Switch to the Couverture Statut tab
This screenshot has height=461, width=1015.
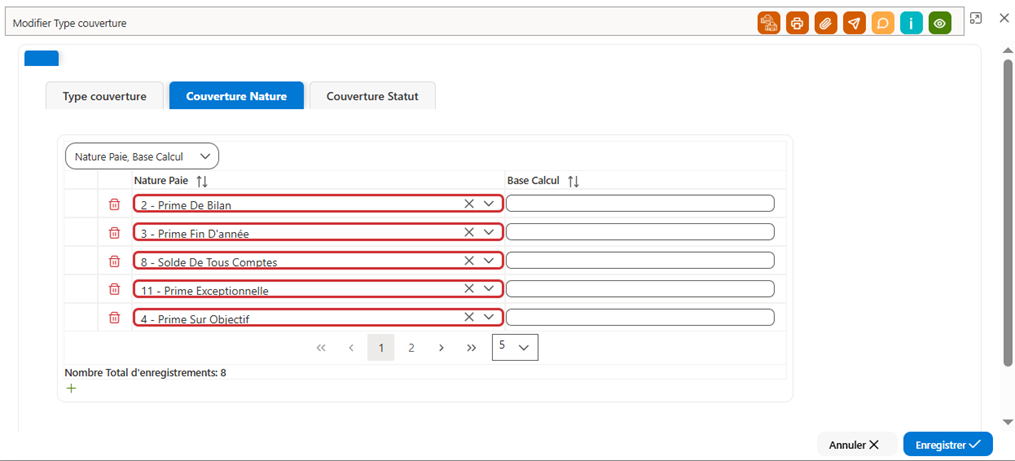point(372,96)
